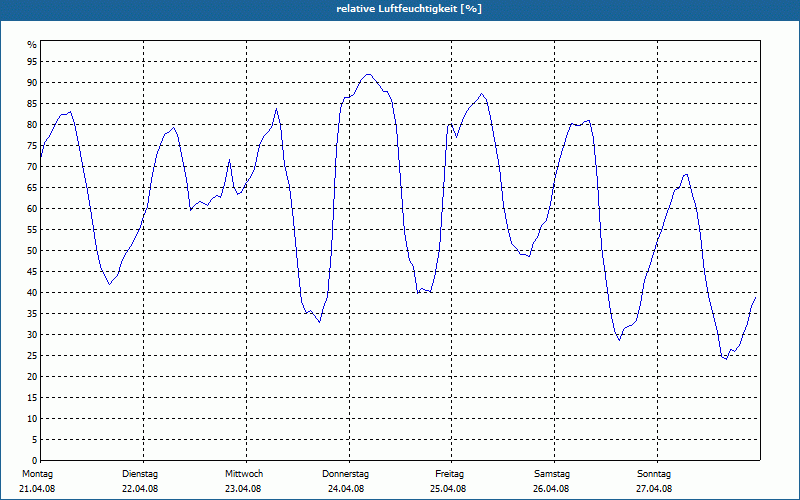The height and width of the screenshot is (500, 800).
Task: Select the 'Dienstag' day label
Action: pyautogui.click(x=140, y=474)
